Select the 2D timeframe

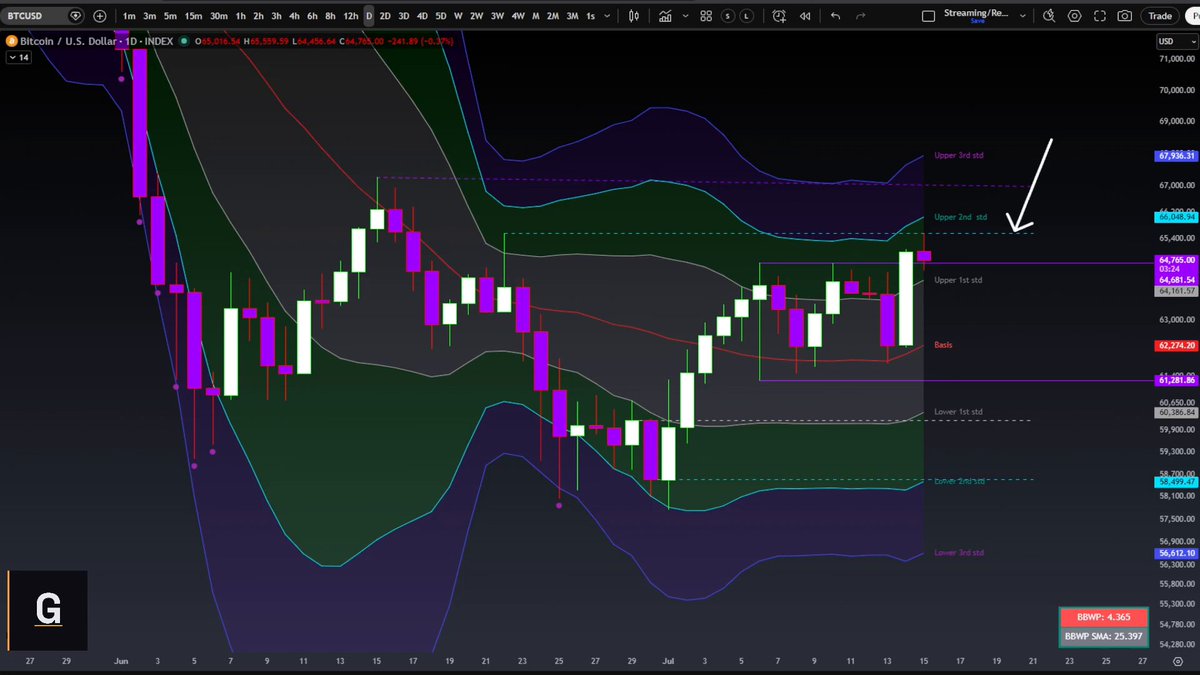(385, 16)
